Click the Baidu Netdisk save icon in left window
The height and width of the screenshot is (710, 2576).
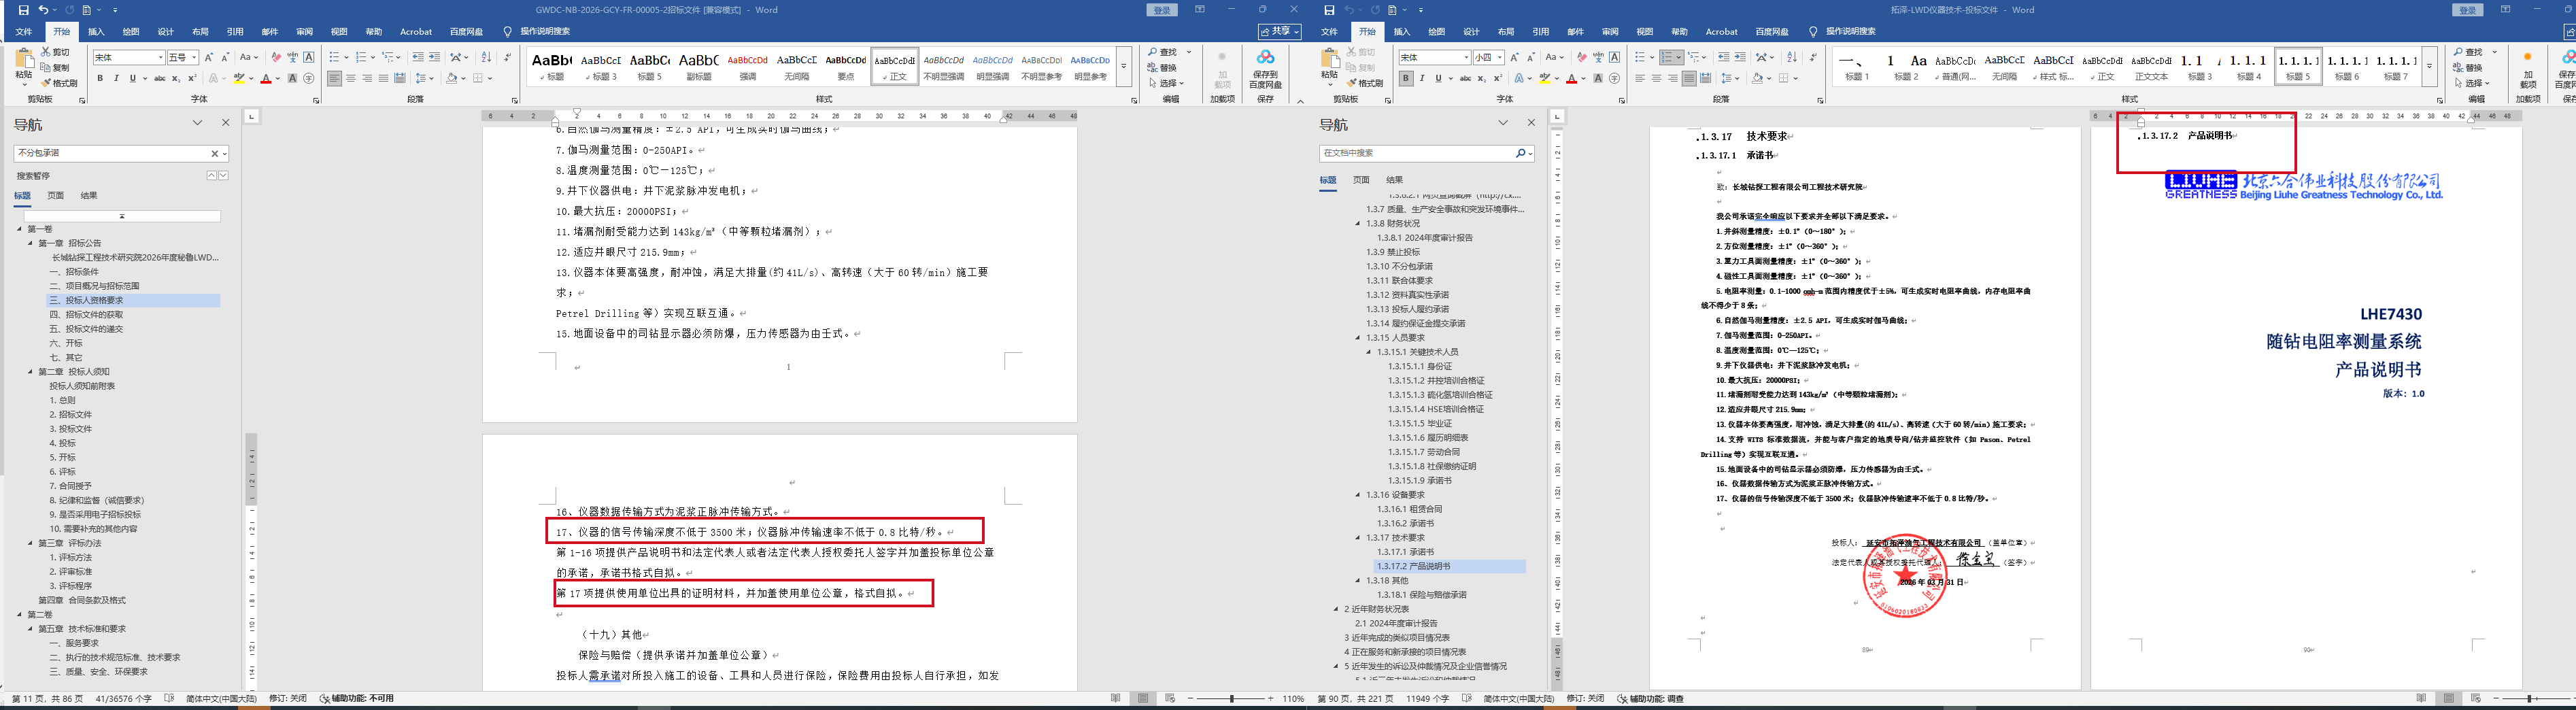click(1265, 68)
